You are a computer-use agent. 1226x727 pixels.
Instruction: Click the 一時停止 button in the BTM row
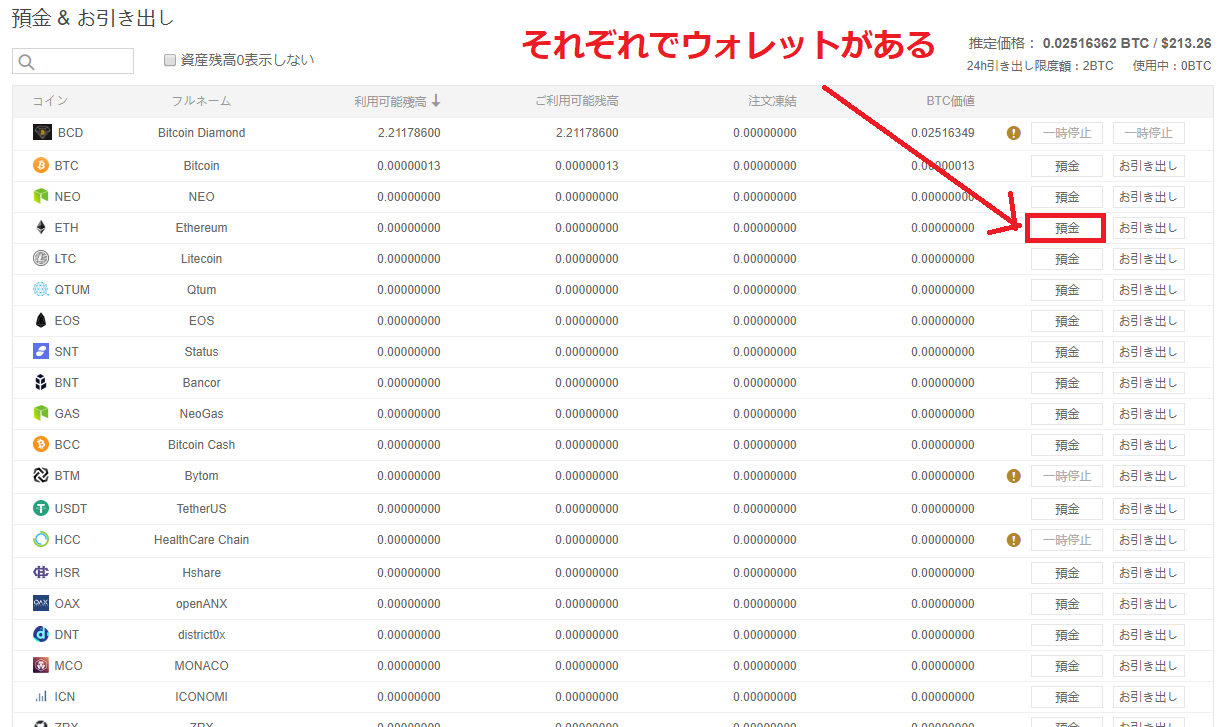(x=1067, y=476)
